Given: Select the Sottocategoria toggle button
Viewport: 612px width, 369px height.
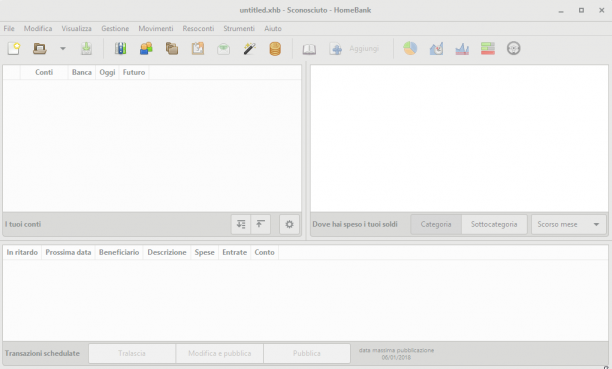Looking at the screenshot, I should point(494,224).
